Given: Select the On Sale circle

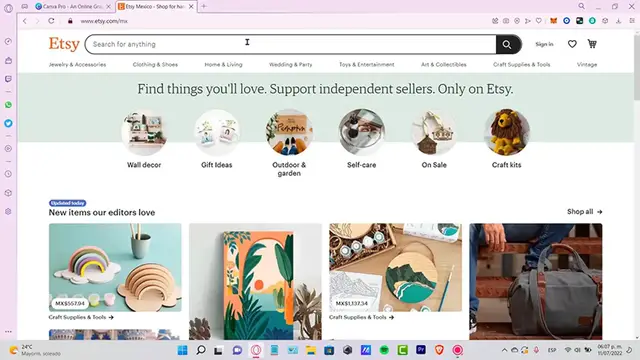Looking at the screenshot, I should click(434, 132).
